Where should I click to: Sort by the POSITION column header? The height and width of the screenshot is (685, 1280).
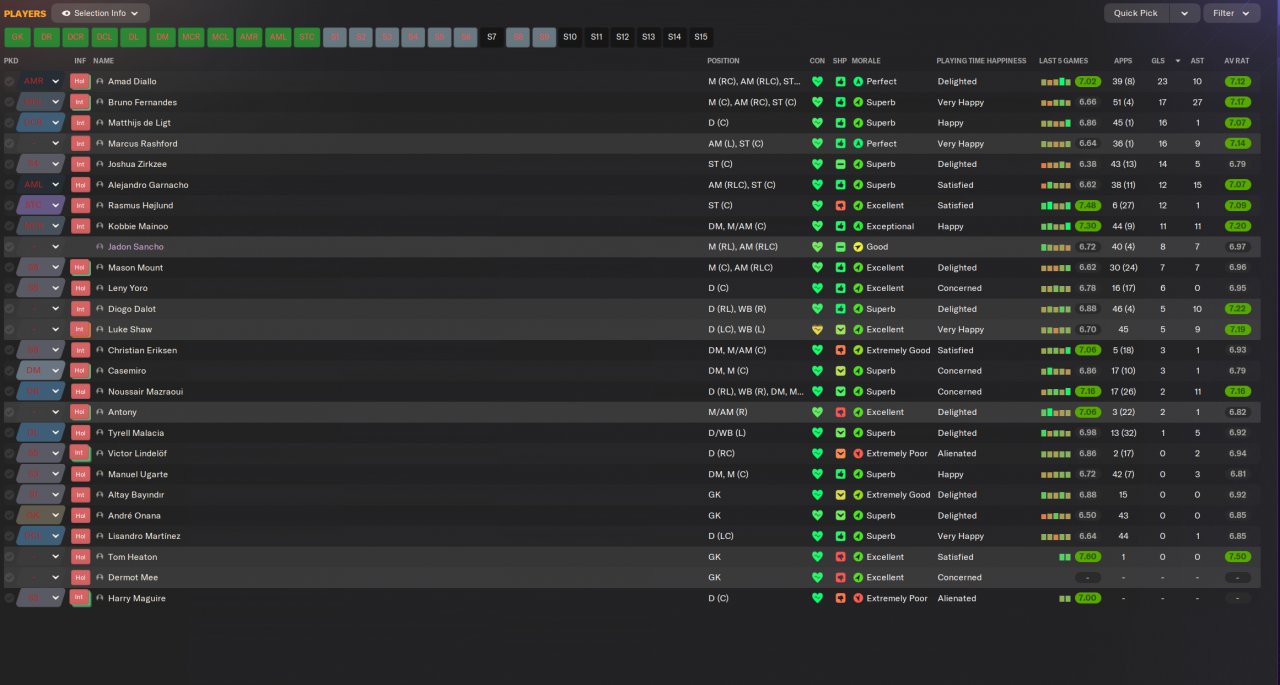coord(724,61)
